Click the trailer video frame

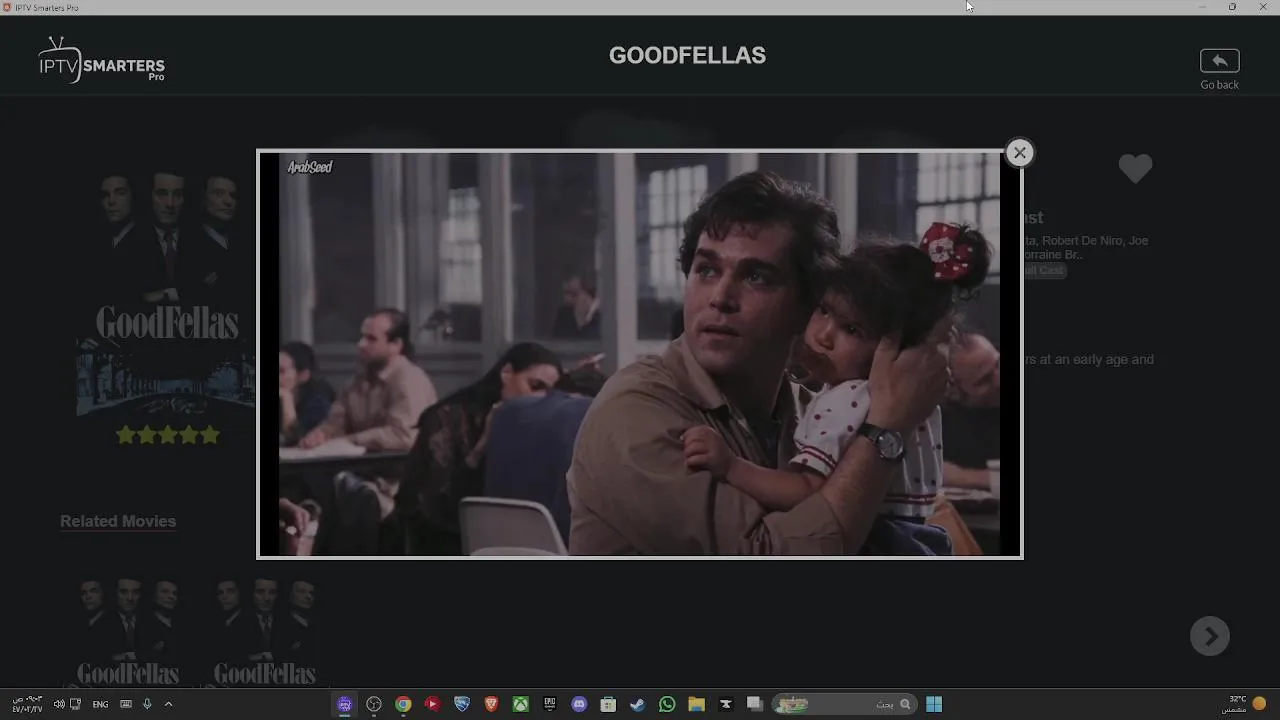[x=639, y=354]
